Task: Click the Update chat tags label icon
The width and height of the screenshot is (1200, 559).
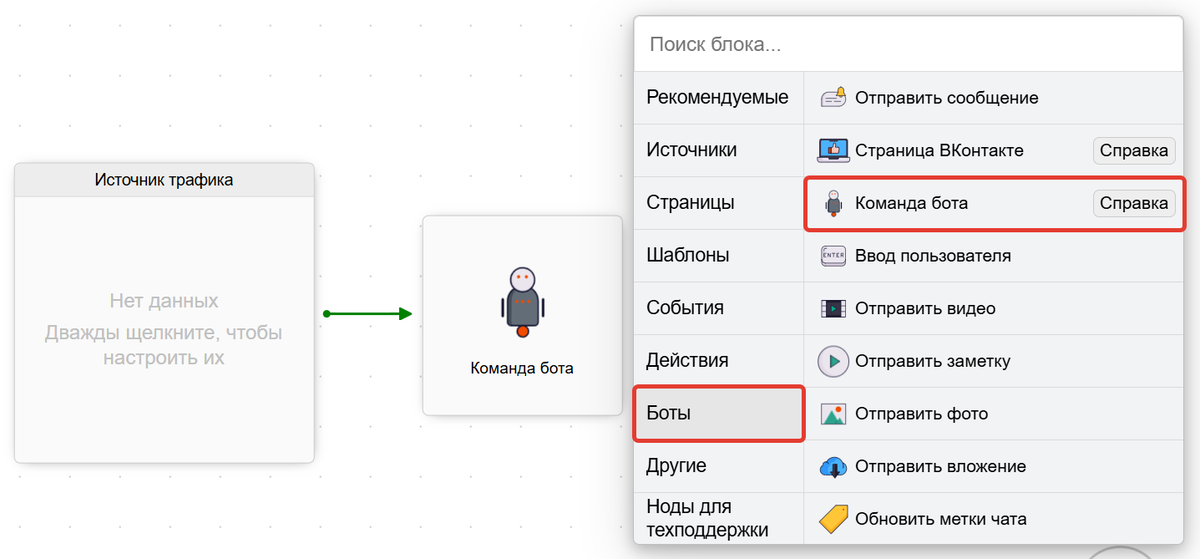Action: point(834,518)
